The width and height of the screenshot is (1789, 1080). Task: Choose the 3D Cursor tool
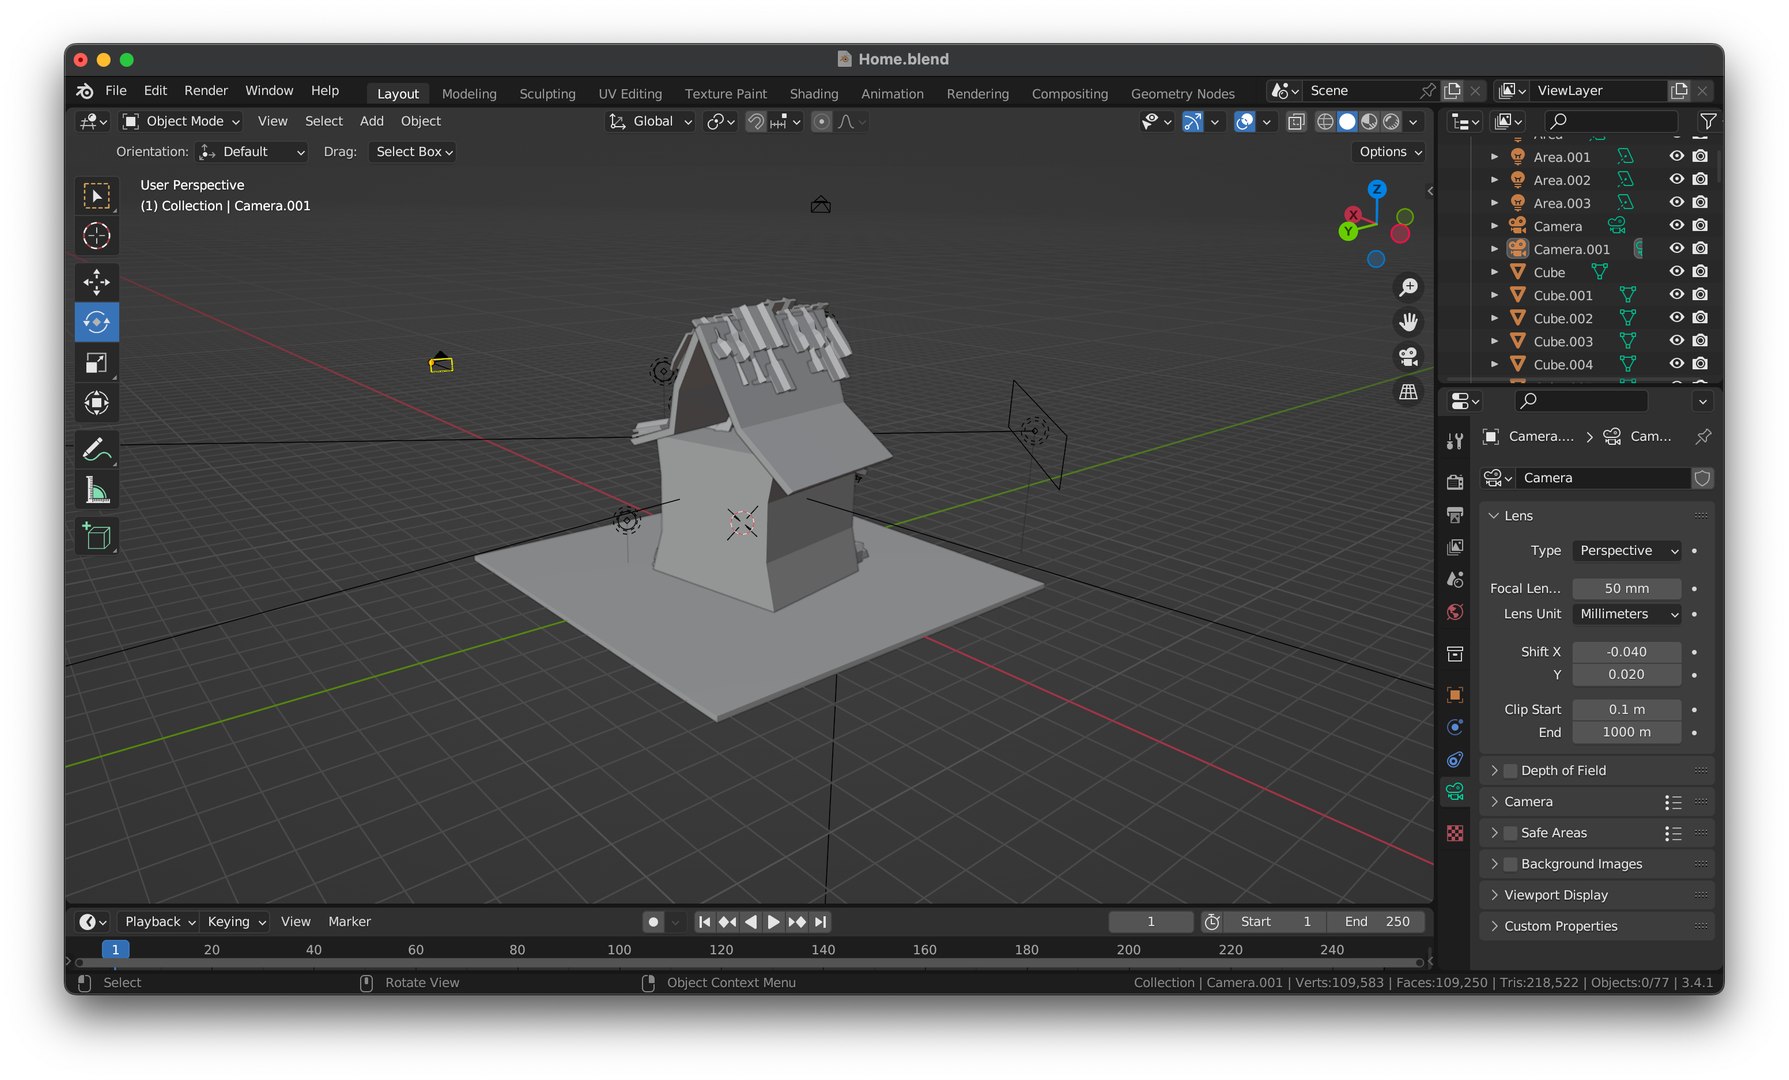[x=97, y=236]
